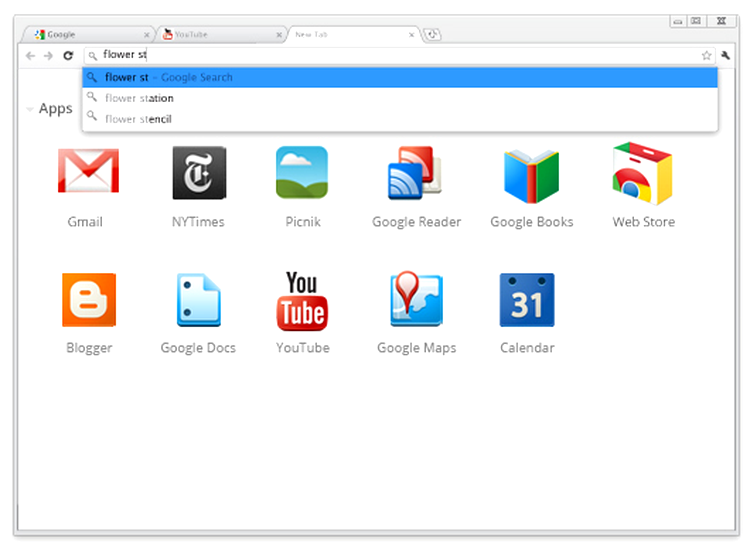Switch to the YouTube tab

(x=221, y=34)
